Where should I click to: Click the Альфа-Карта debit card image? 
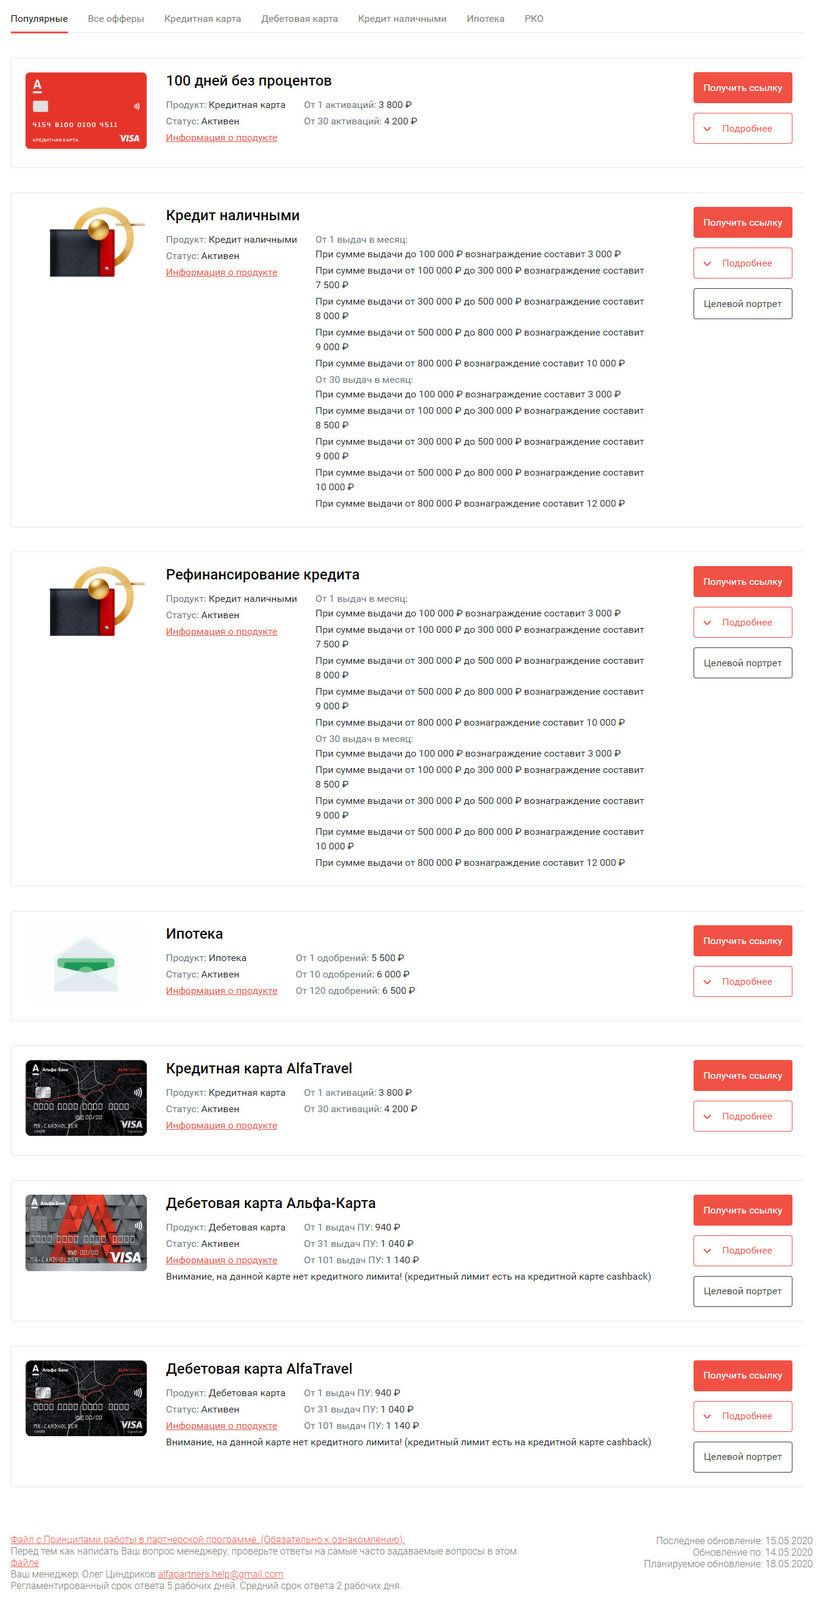86,1233
